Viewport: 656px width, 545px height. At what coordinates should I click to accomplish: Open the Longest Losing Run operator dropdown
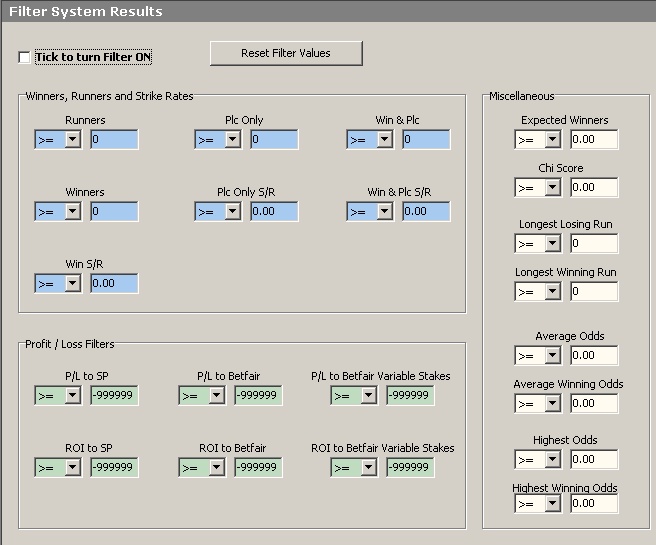coord(538,244)
